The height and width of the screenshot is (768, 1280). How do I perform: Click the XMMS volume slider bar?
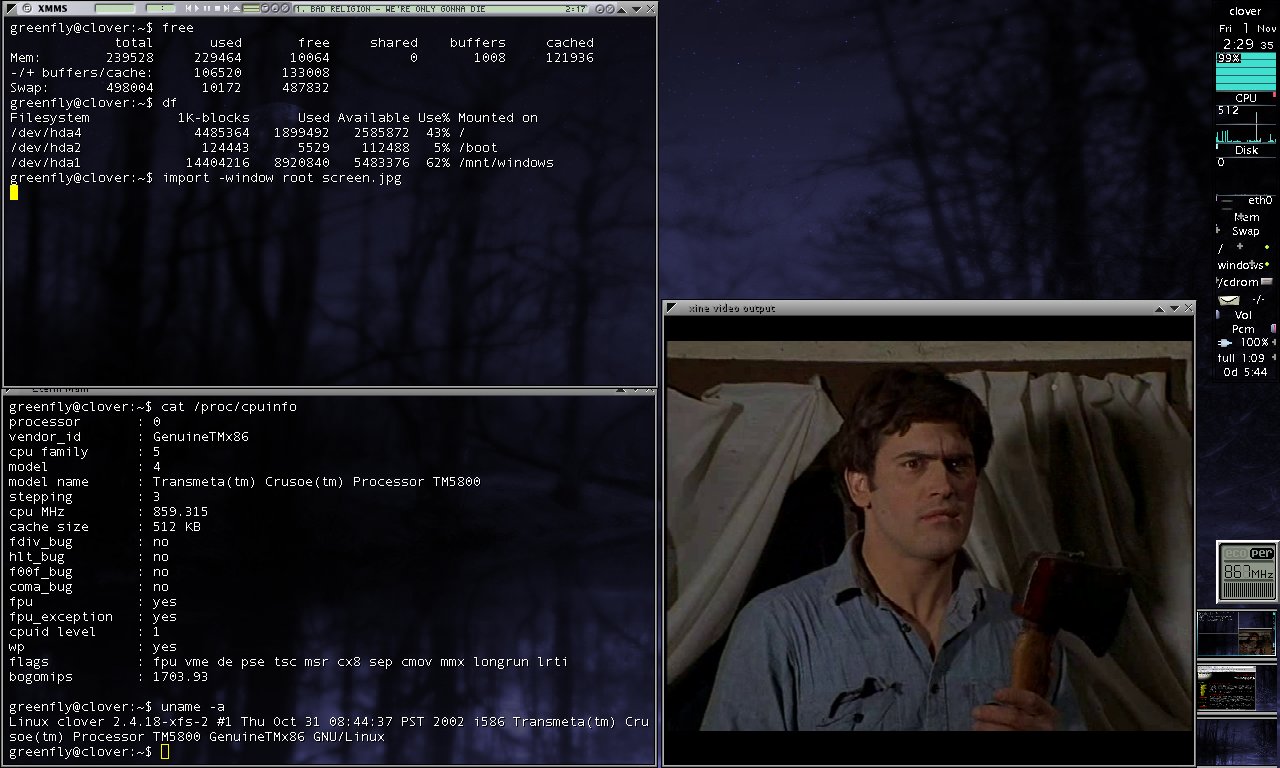point(251,8)
